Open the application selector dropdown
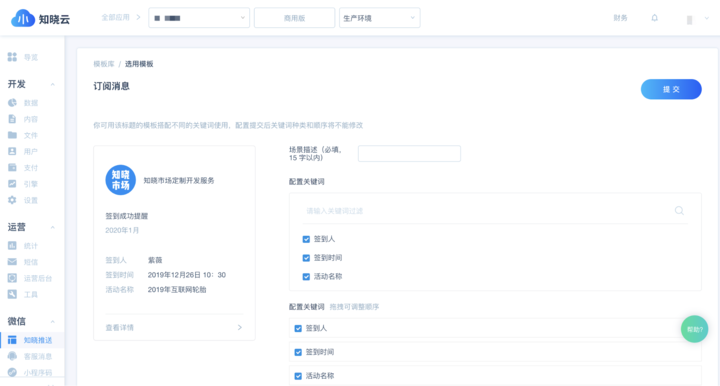720x386 pixels. click(x=199, y=18)
